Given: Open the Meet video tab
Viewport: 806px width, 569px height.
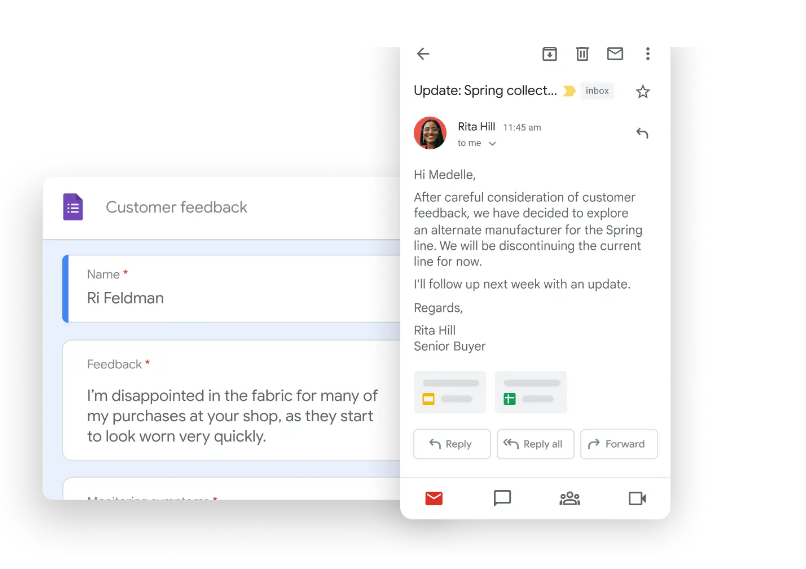Looking at the screenshot, I should (x=637, y=498).
